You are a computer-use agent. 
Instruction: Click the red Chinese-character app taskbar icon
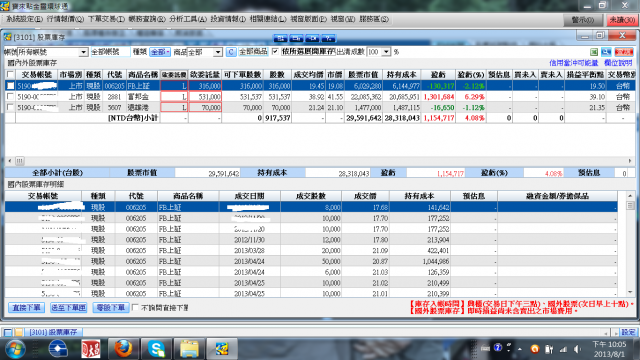(90, 349)
